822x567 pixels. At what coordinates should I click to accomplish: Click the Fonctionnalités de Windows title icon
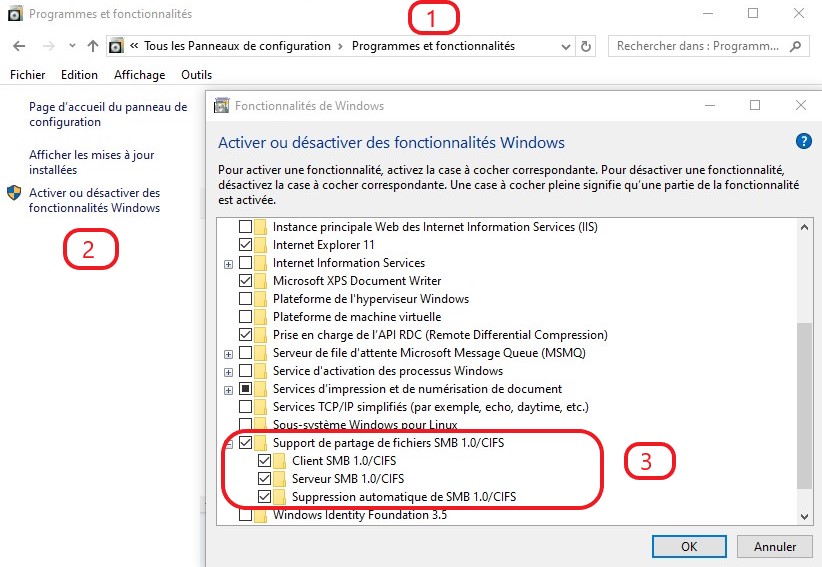tap(222, 105)
